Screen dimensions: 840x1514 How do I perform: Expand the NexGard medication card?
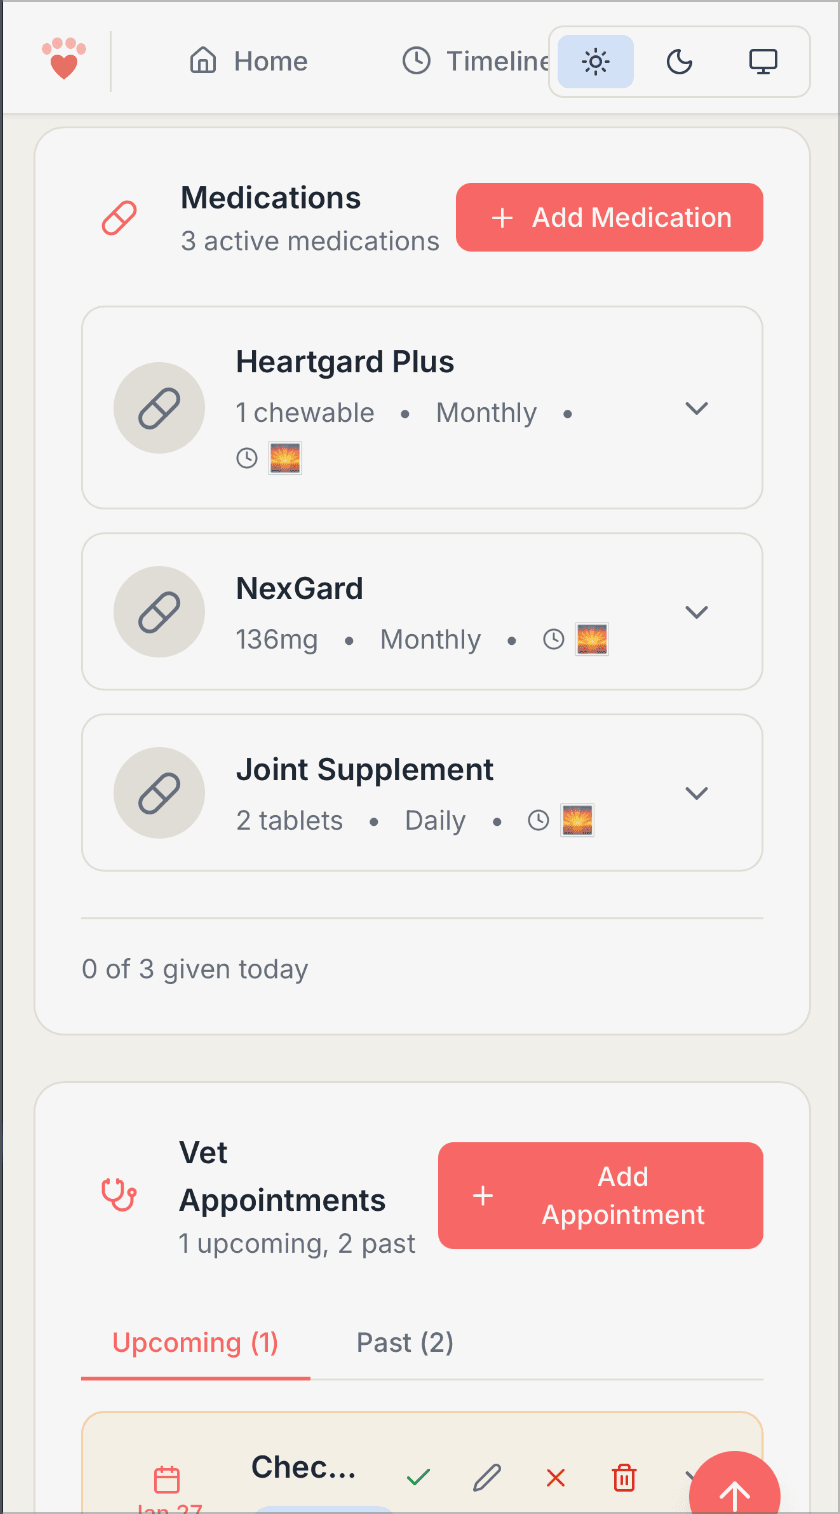click(x=696, y=611)
